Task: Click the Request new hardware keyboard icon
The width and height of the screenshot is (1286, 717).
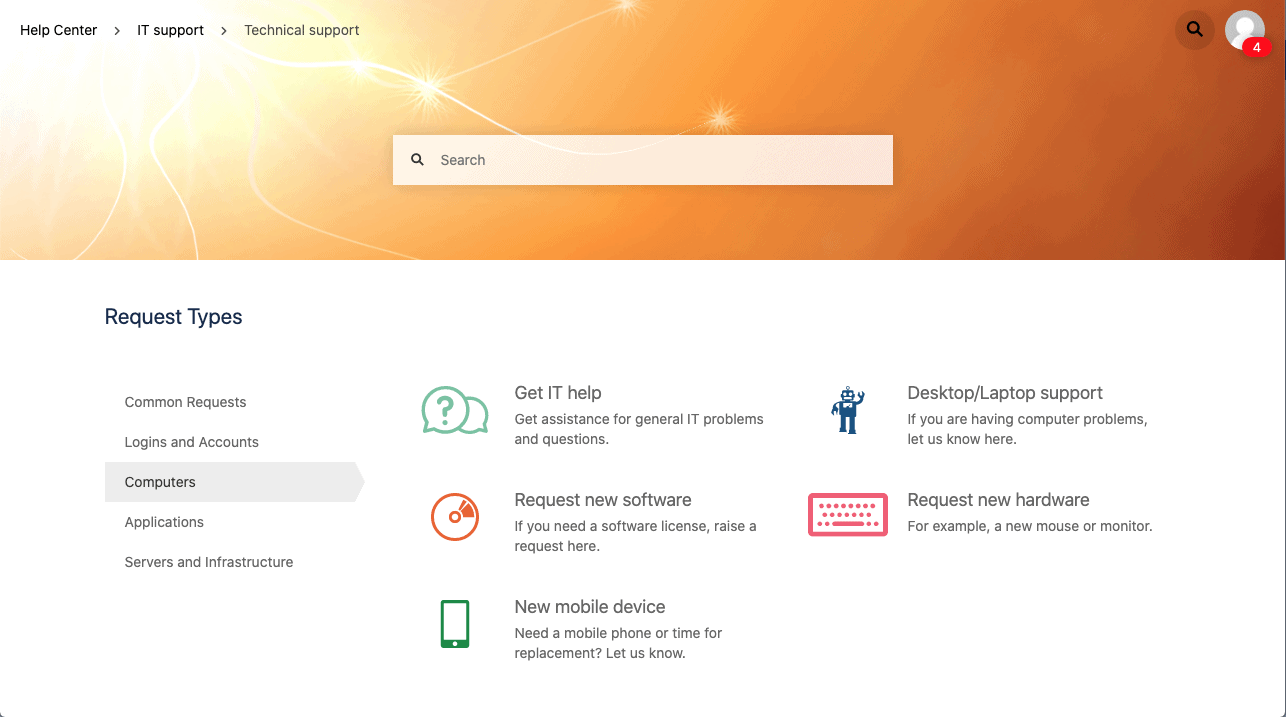Action: (848, 515)
